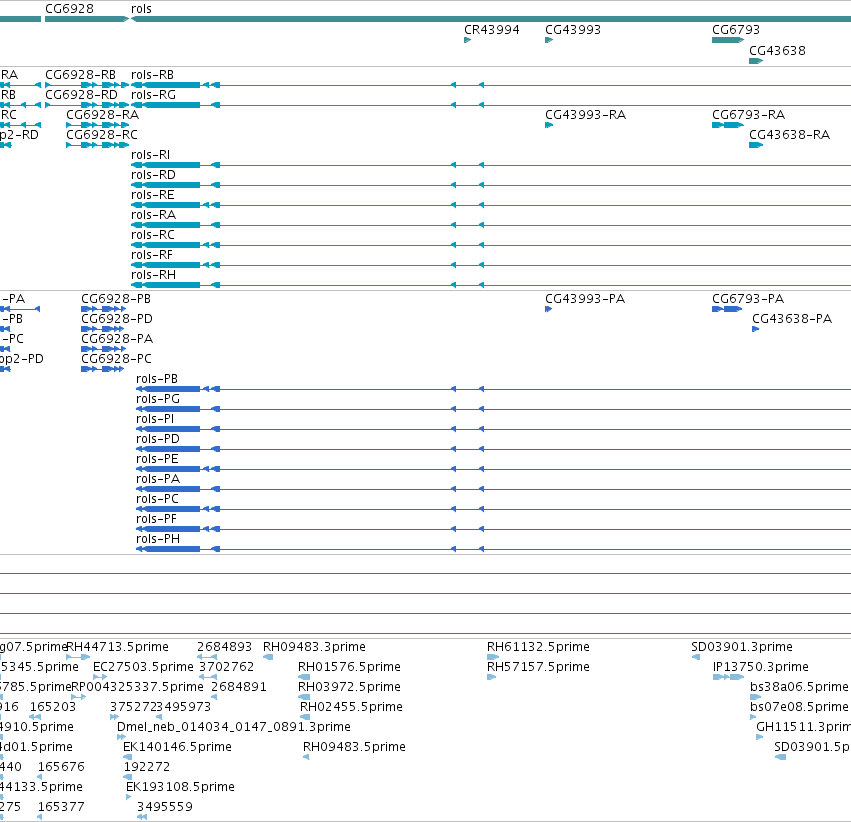
Task: Click the RH09483.5prime EST label
Action: 354,748
